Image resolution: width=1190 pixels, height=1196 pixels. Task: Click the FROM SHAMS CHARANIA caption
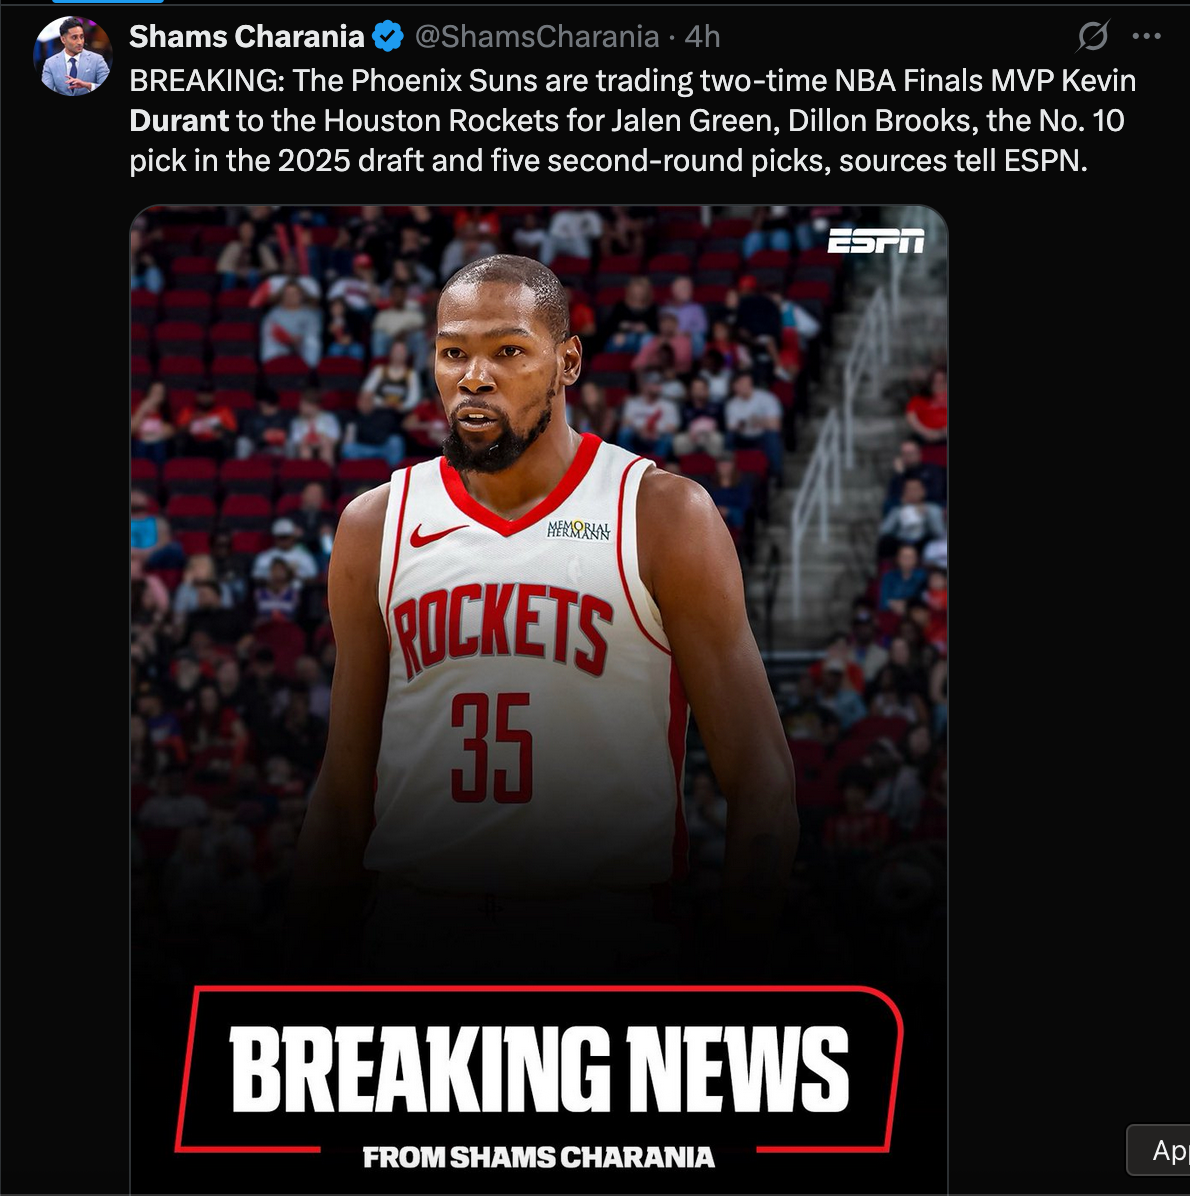pos(539,1157)
